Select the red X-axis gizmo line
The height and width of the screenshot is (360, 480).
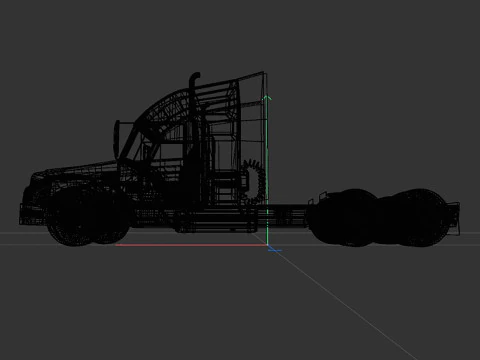point(191,245)
